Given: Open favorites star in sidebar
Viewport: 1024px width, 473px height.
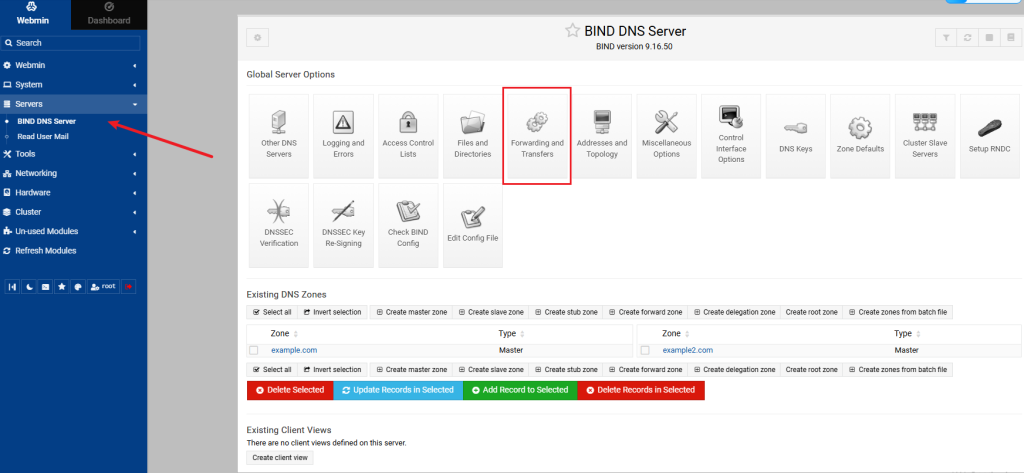Looking at the screenshot, I should pyautogui.click(x=61, y=287).
